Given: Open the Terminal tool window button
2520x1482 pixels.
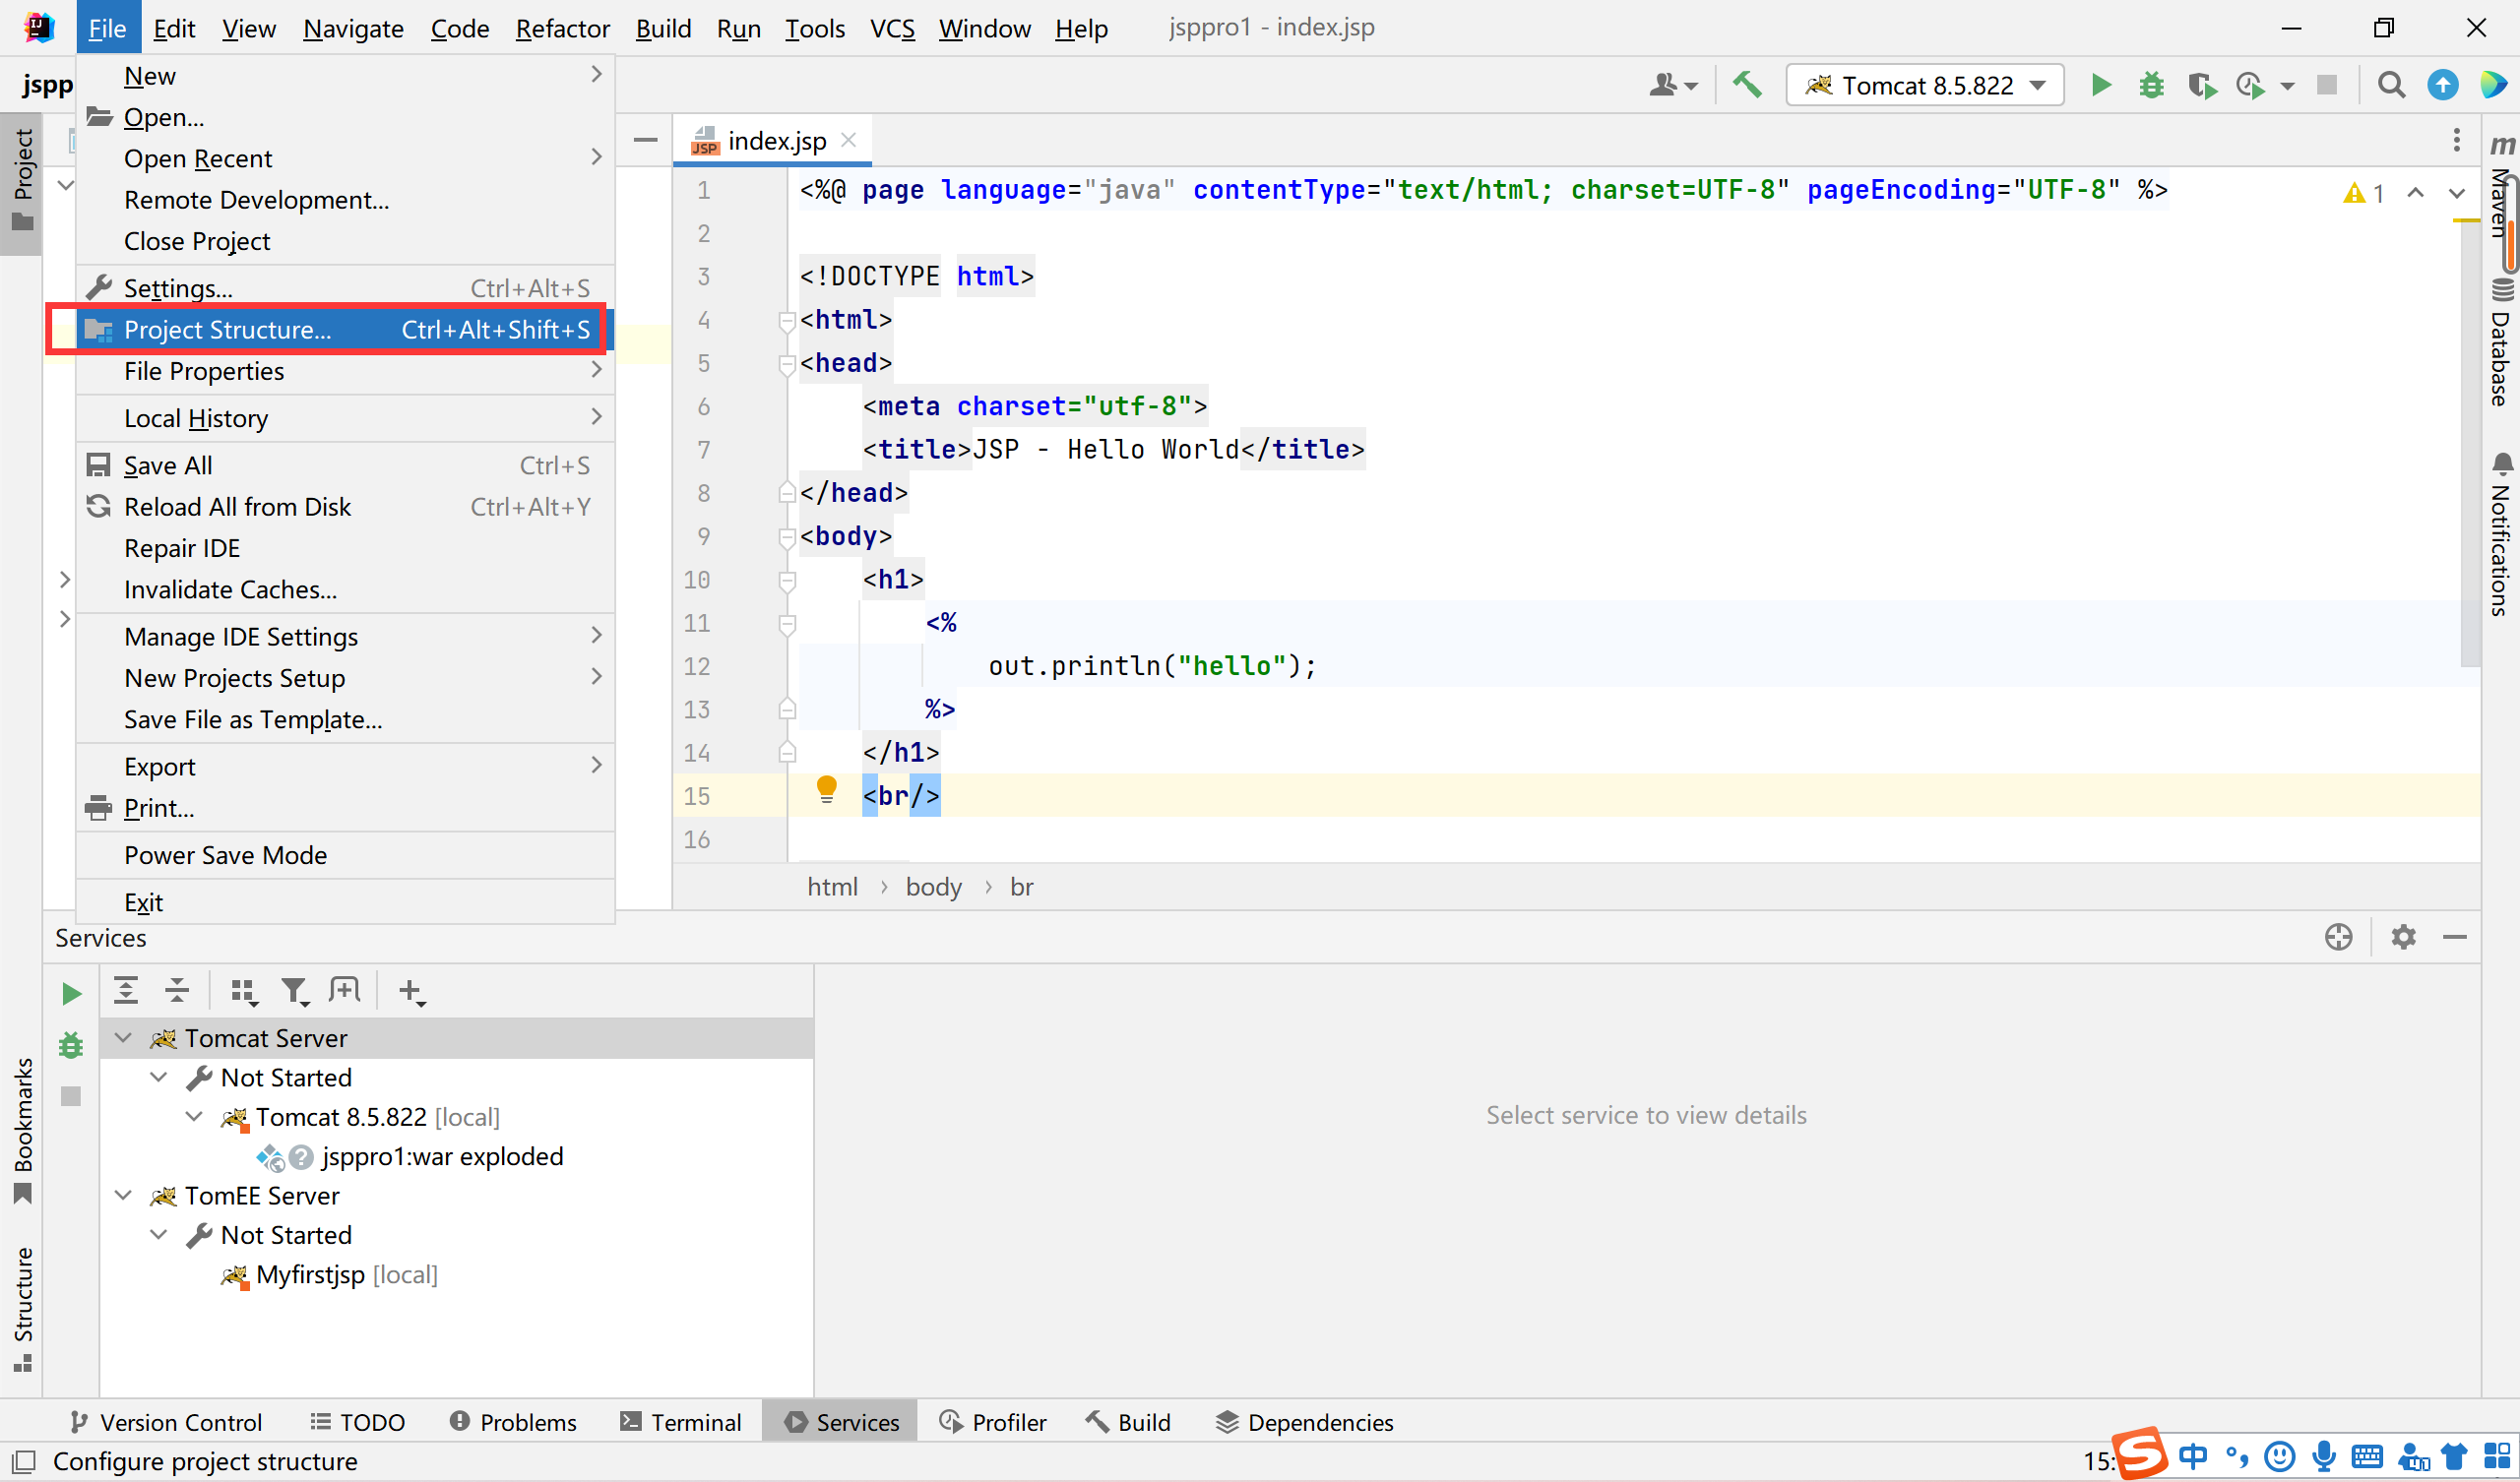Looking at the screenshot, I should (681, 1422).
